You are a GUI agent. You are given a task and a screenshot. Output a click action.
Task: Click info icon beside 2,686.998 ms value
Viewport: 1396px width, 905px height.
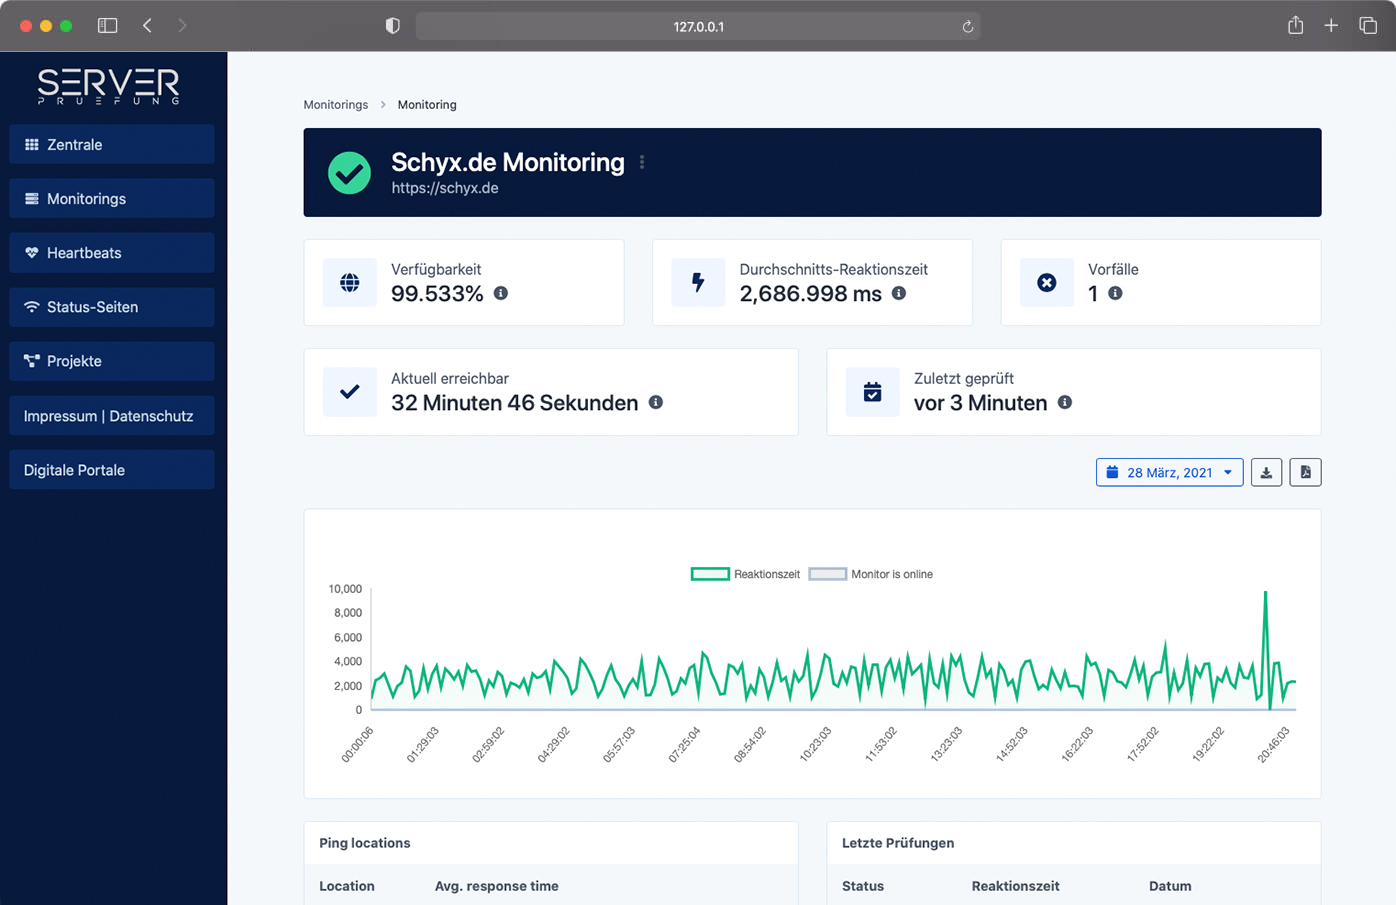(x=899, y=293)
